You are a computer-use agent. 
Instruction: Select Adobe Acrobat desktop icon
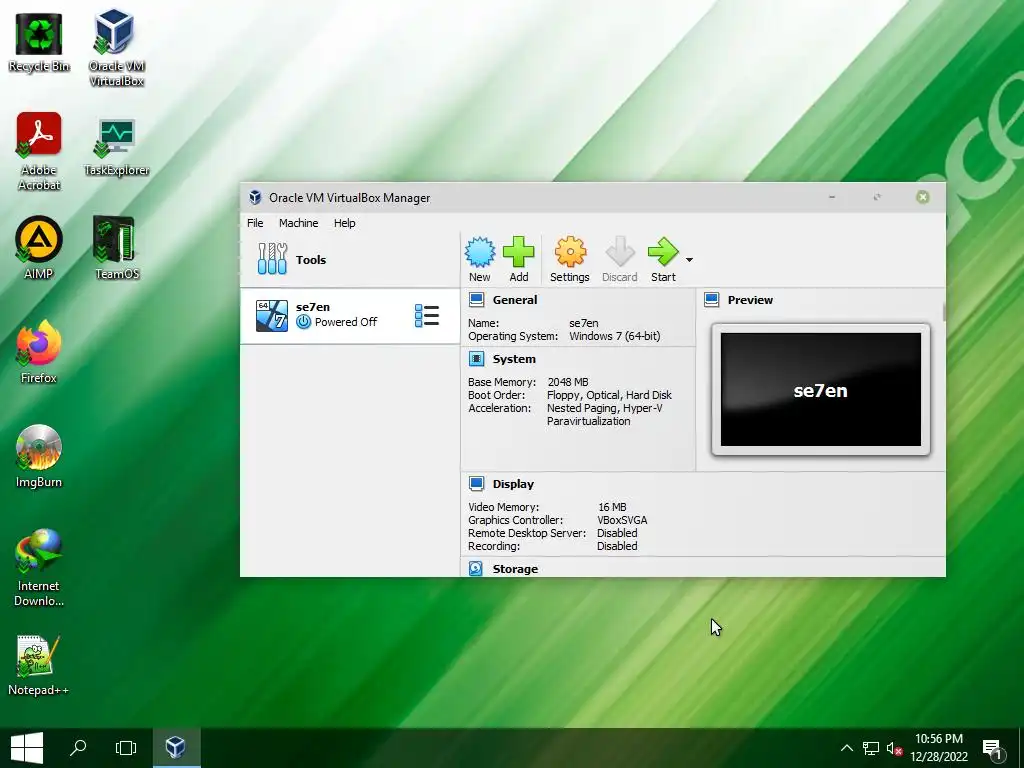click(39, 151)
